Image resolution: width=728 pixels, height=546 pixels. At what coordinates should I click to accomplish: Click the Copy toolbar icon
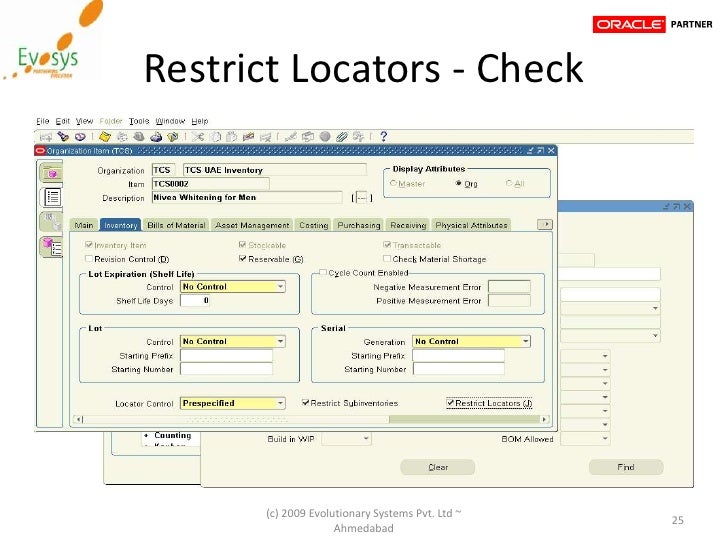click(x=215, y=136)
